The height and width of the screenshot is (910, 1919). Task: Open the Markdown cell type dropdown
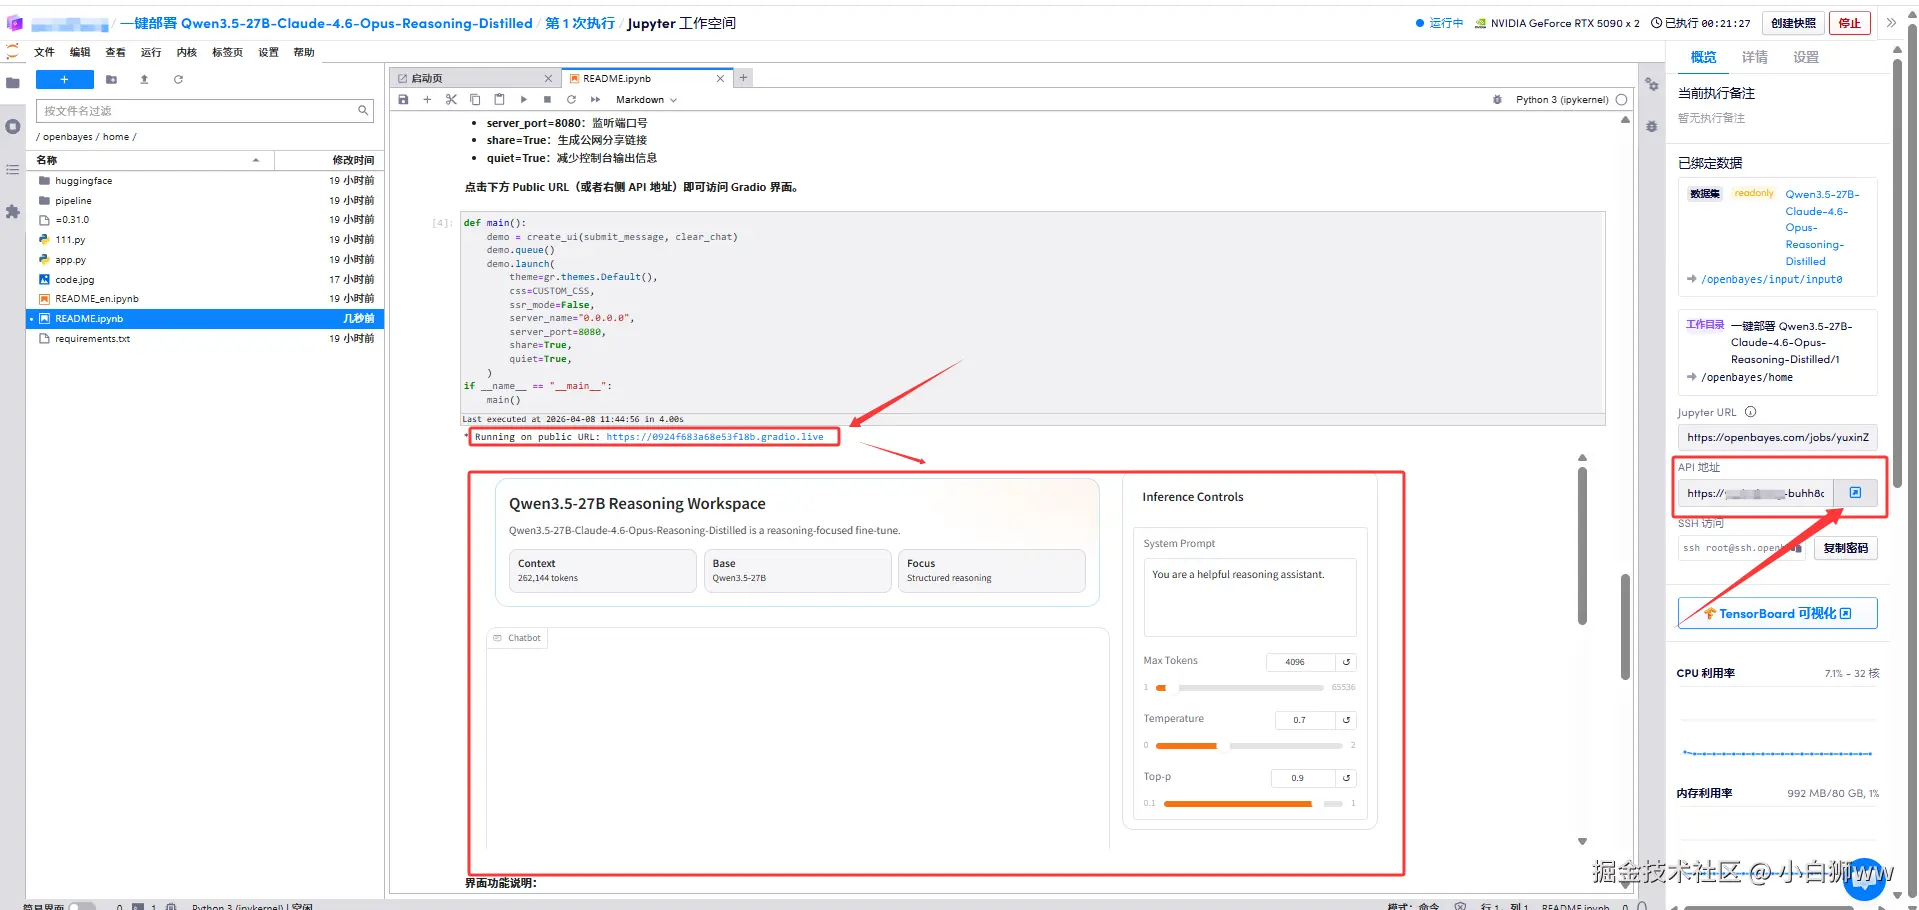click(x=646, y=100)
